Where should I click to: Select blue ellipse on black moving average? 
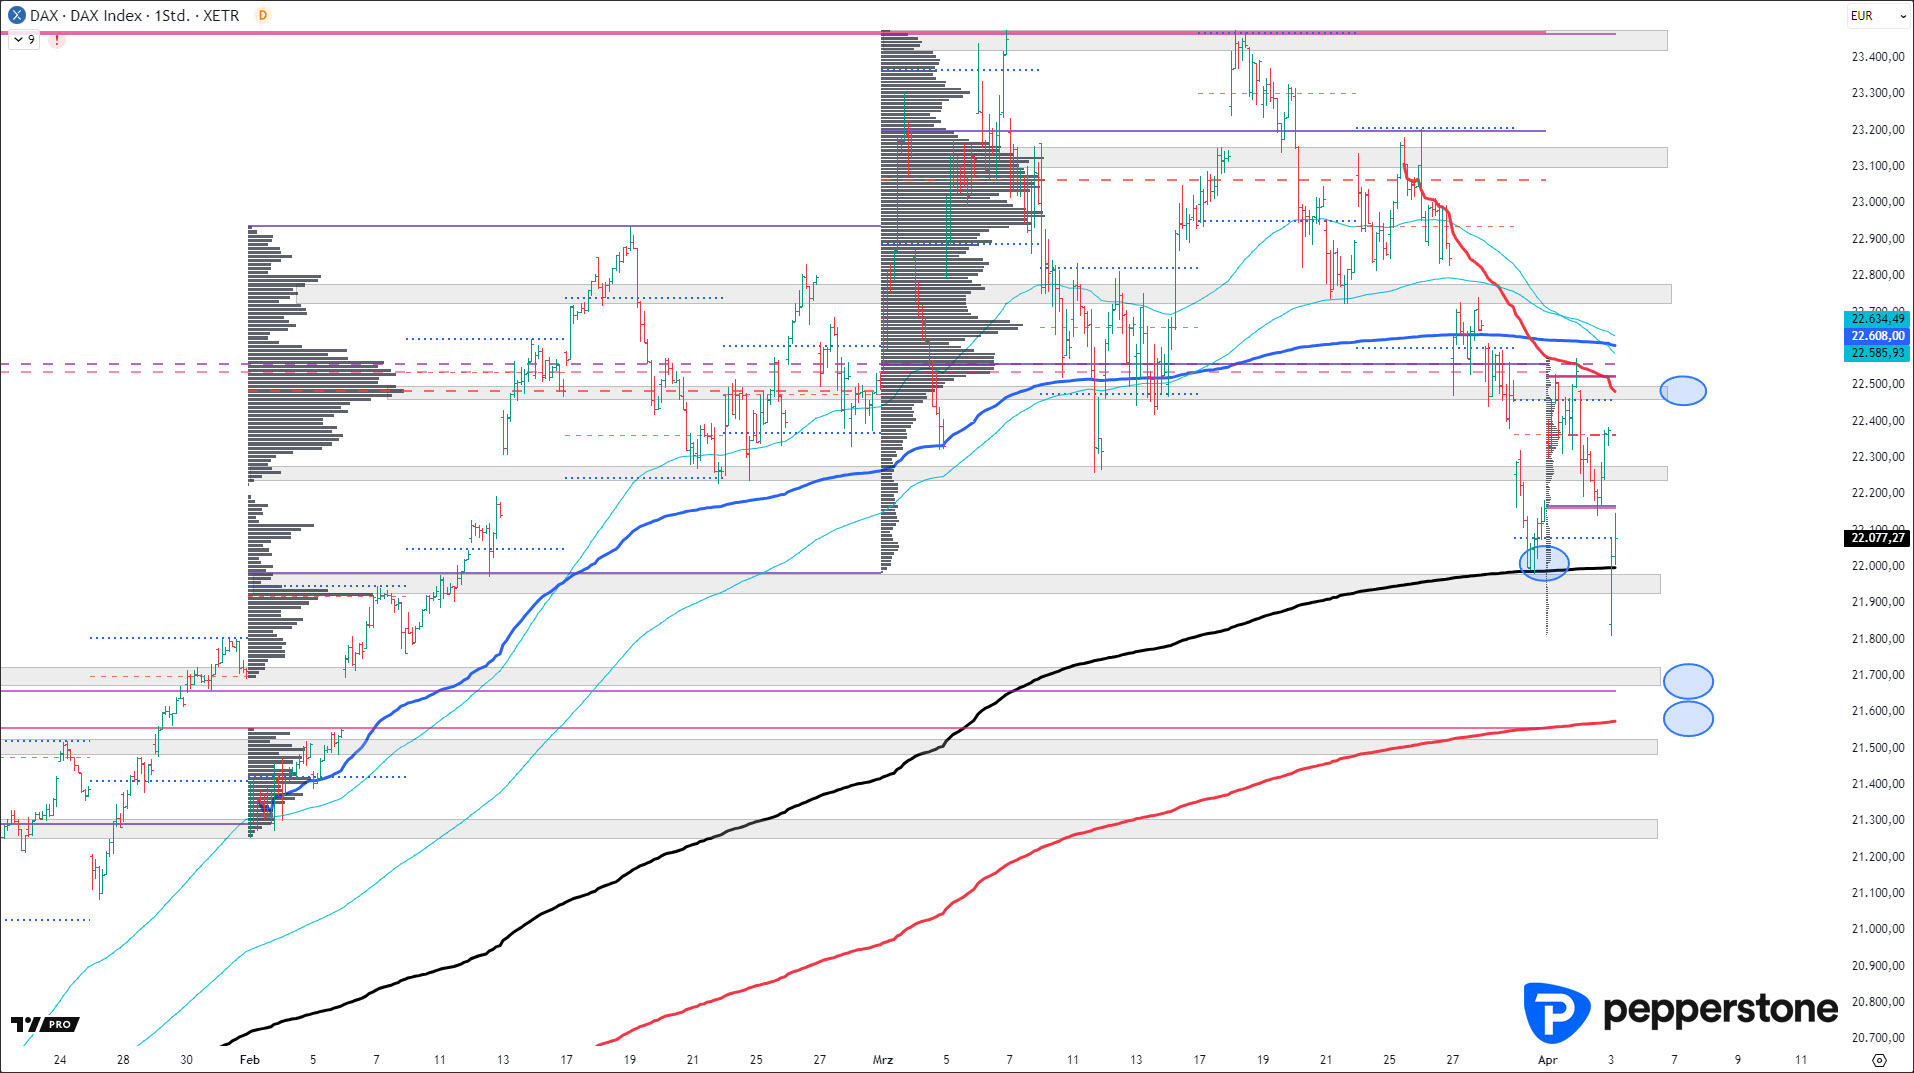[1544, 563]
